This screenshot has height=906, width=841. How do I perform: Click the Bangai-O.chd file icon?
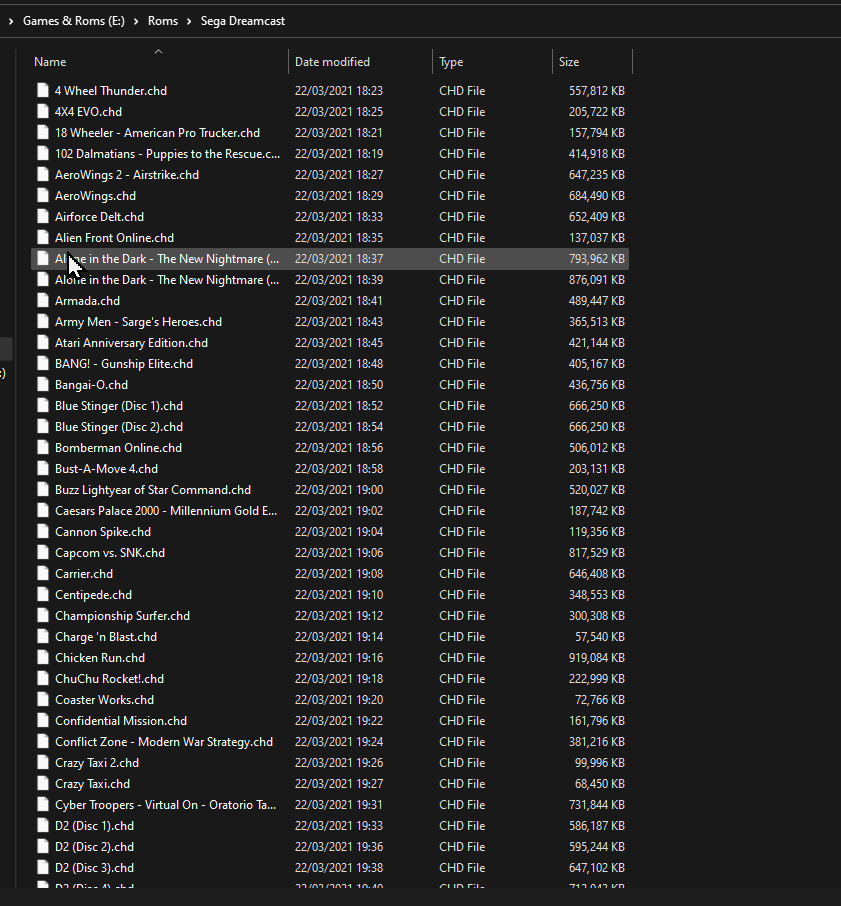[x=43, y=385]
